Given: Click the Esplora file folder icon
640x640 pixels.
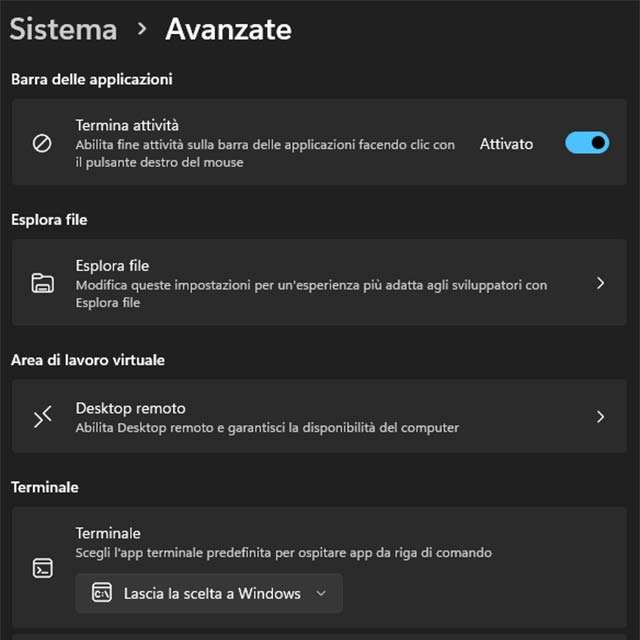Looking at the screenshot, I should tap(42, 283).
